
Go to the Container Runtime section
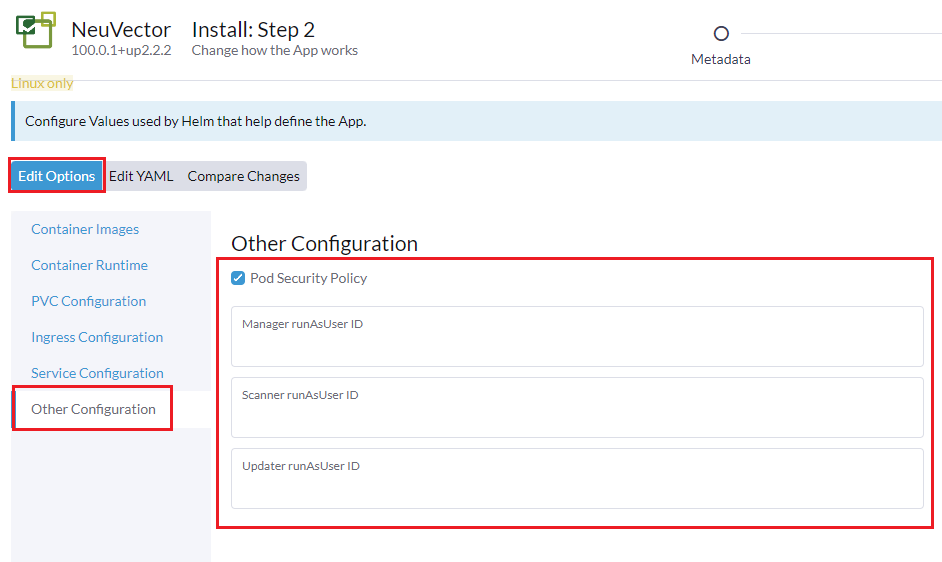pyautogui.click(x=89, y=265)
